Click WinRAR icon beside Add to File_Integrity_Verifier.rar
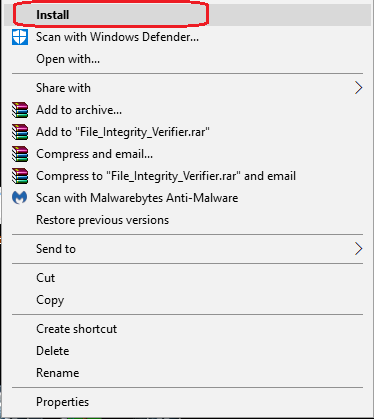This screenshot has width=374, height=419. point(20,132)
